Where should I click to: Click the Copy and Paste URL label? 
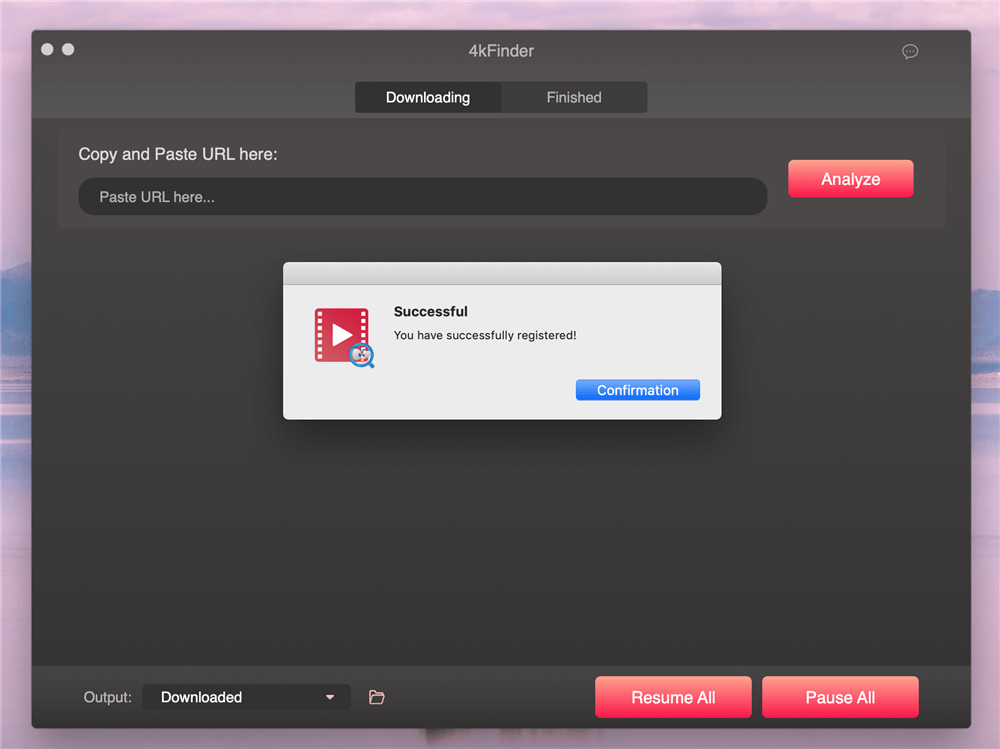178,154
